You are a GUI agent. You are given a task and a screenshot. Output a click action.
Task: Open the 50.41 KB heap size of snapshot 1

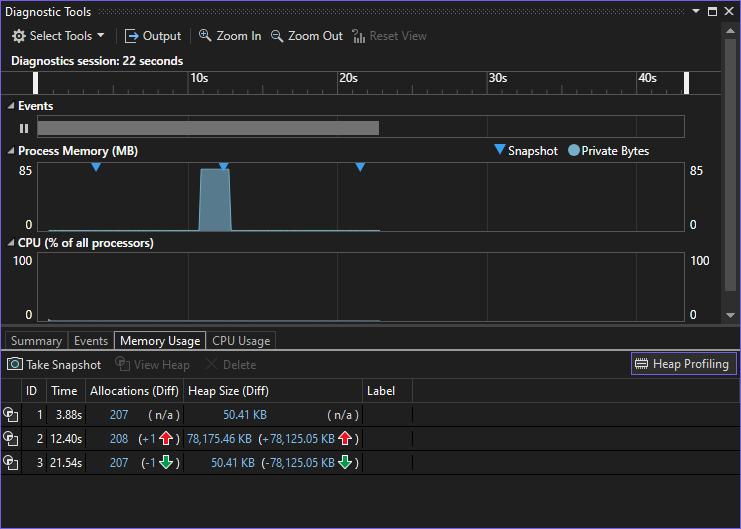[245, 415]
